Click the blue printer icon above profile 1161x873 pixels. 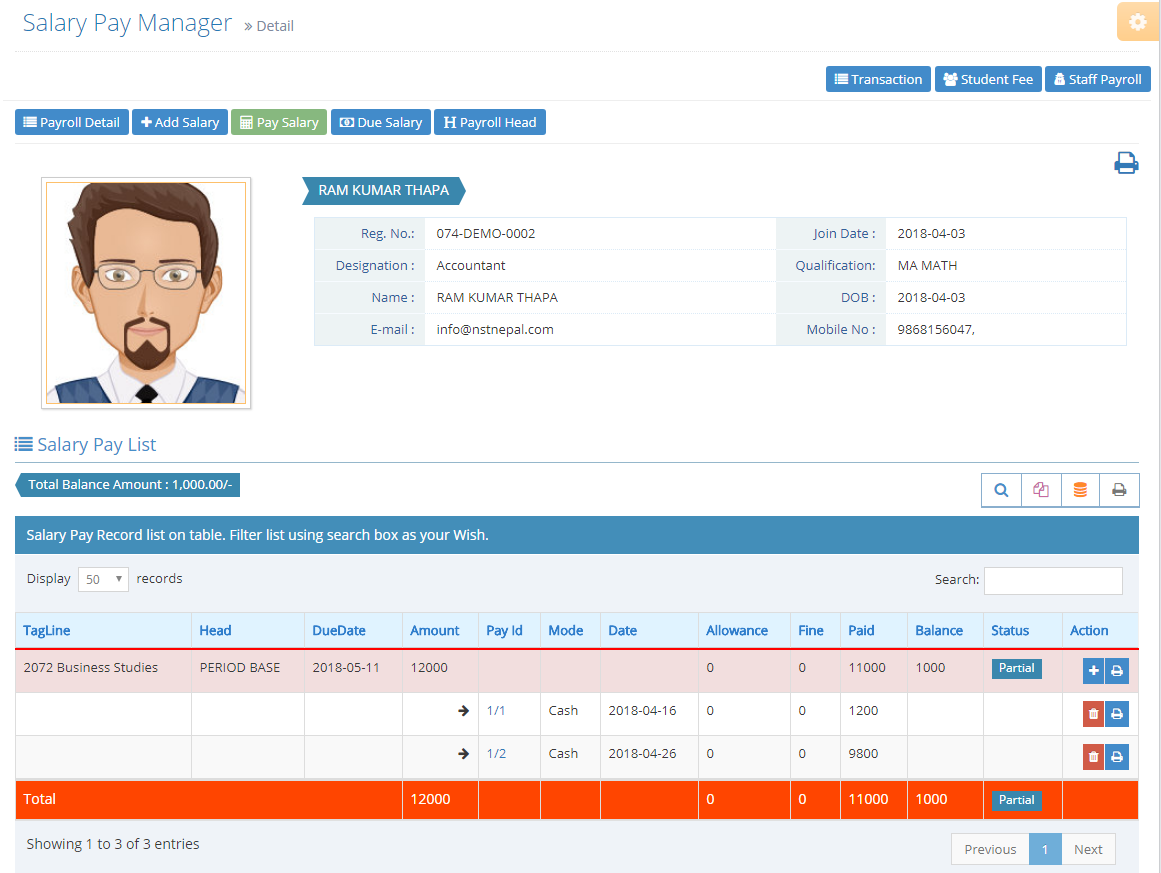[x=1126, y=163]
